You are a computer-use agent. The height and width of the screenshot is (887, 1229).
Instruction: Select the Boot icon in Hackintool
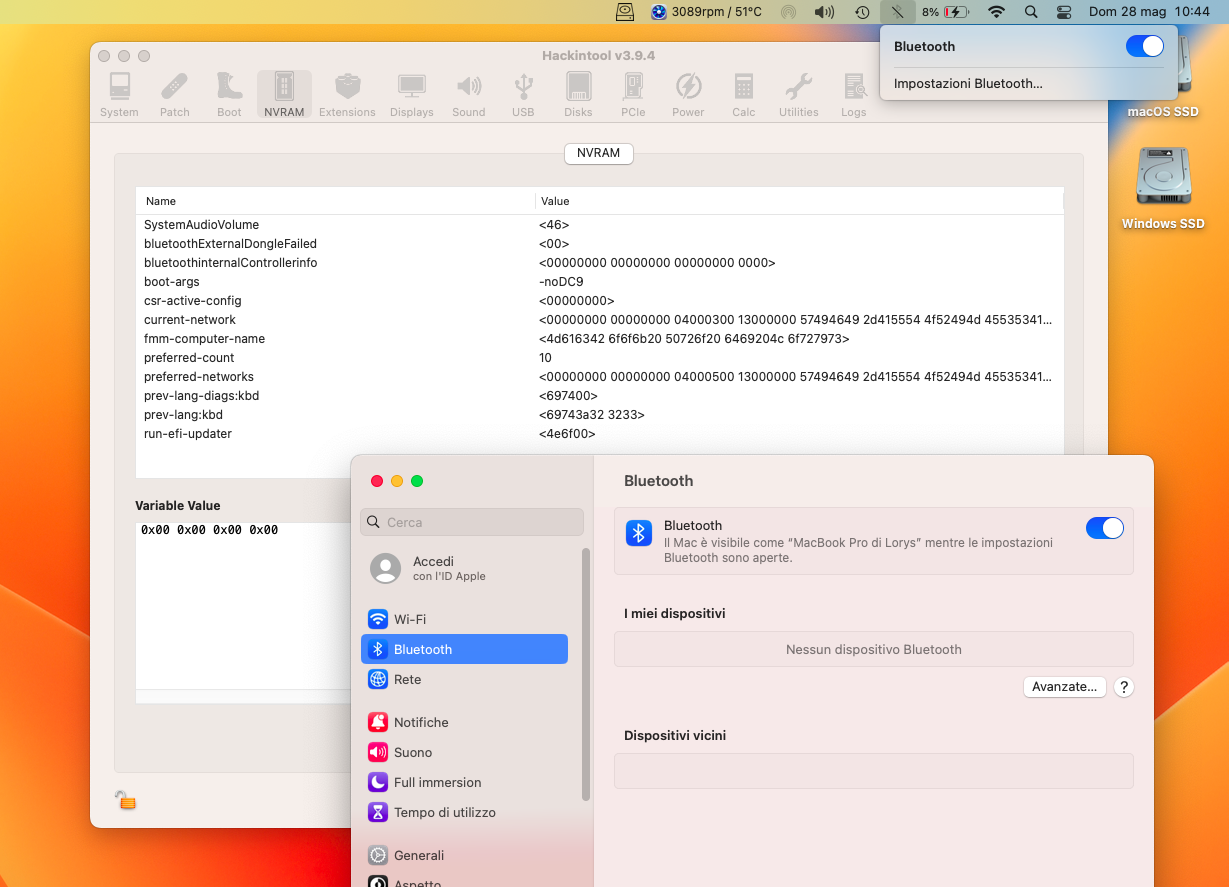(229, 93)
